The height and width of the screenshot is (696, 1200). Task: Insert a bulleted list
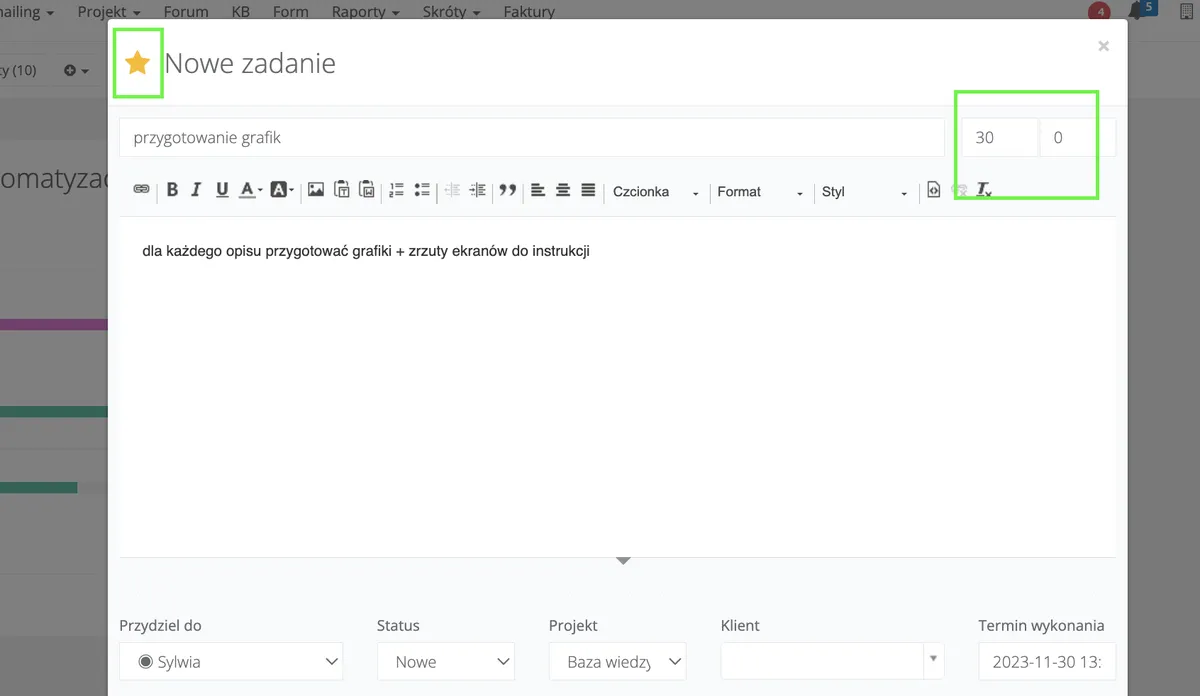pos(421,190)
